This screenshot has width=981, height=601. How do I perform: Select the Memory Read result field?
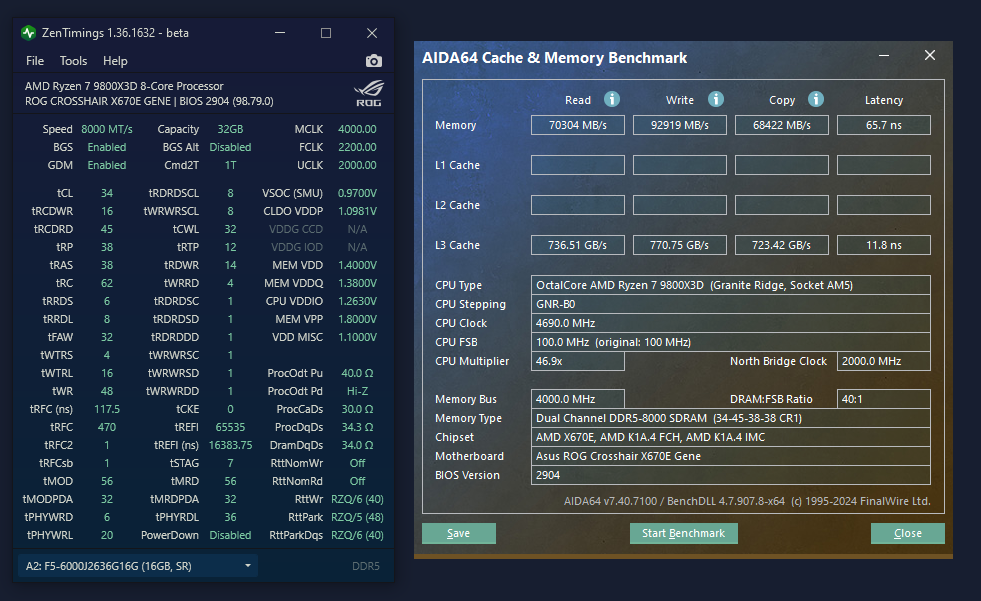click(x=576, y=125)
